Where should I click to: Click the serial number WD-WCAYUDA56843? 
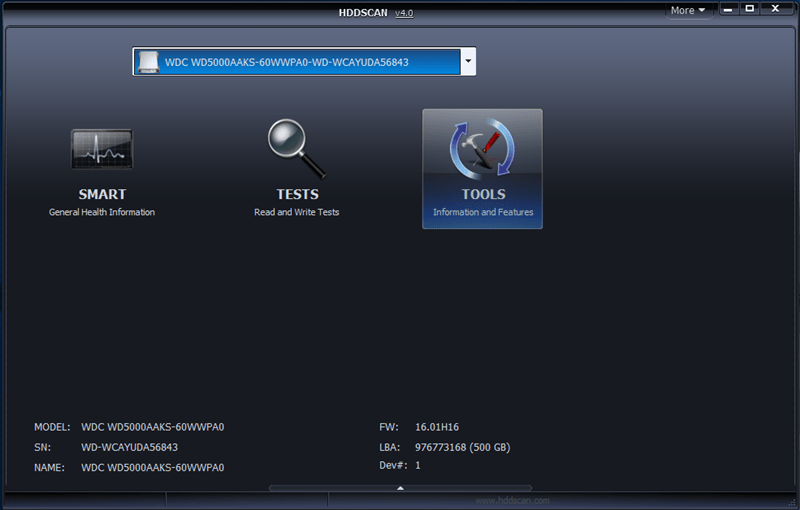130,447
